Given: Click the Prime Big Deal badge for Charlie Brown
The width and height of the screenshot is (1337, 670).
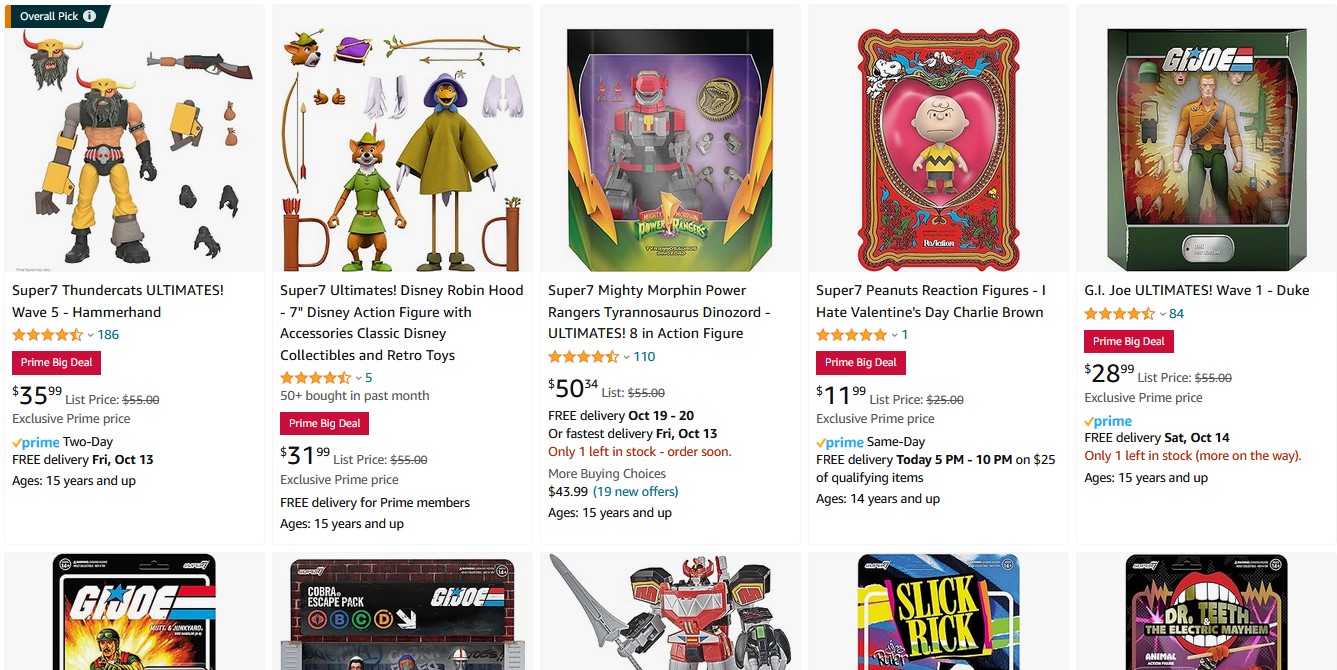Looking at the screenshot, I should [860, 362].
